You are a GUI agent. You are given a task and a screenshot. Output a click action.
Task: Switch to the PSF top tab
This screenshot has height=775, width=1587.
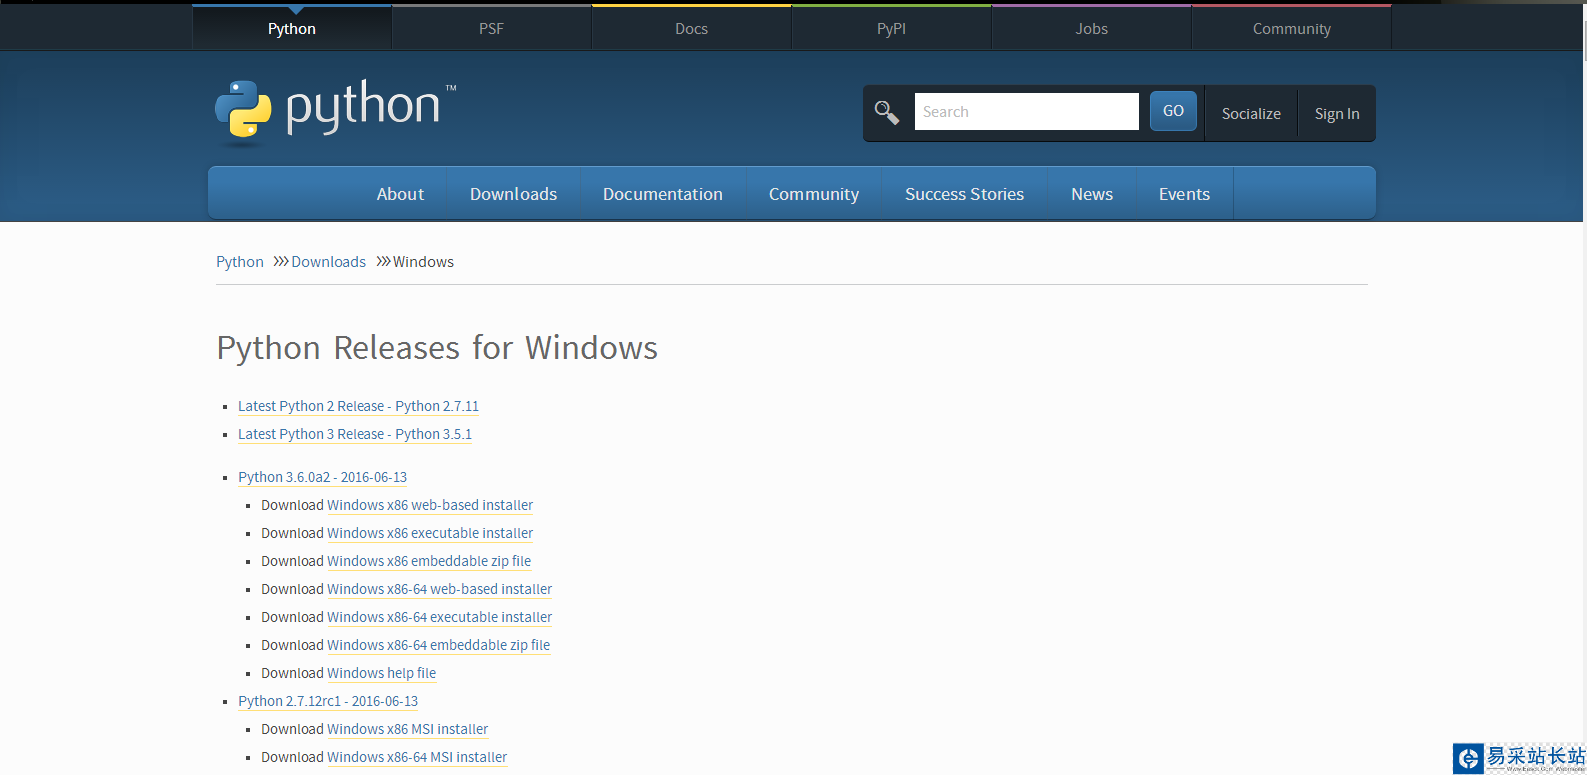point(491,28)
